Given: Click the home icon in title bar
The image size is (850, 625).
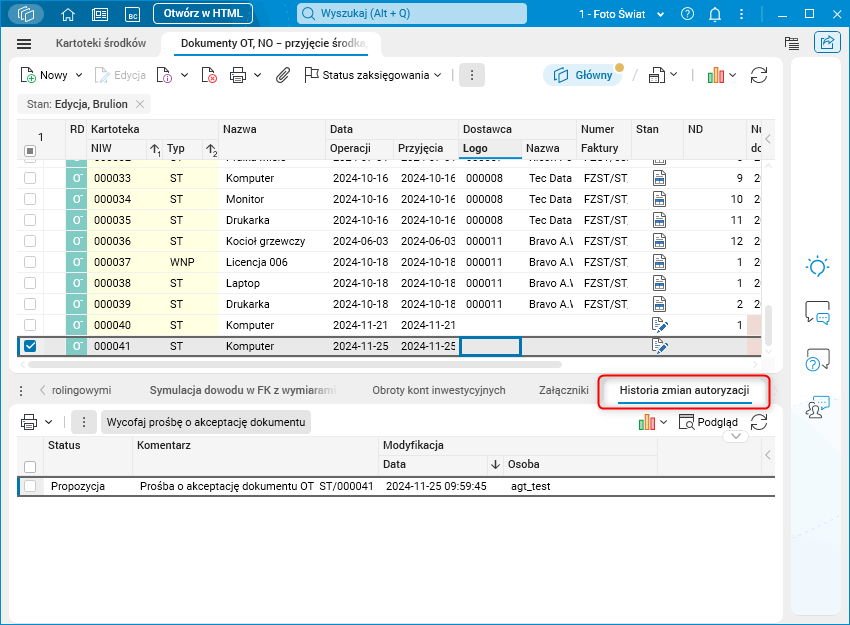Looking at the screenshot, I should coord(68,14).
